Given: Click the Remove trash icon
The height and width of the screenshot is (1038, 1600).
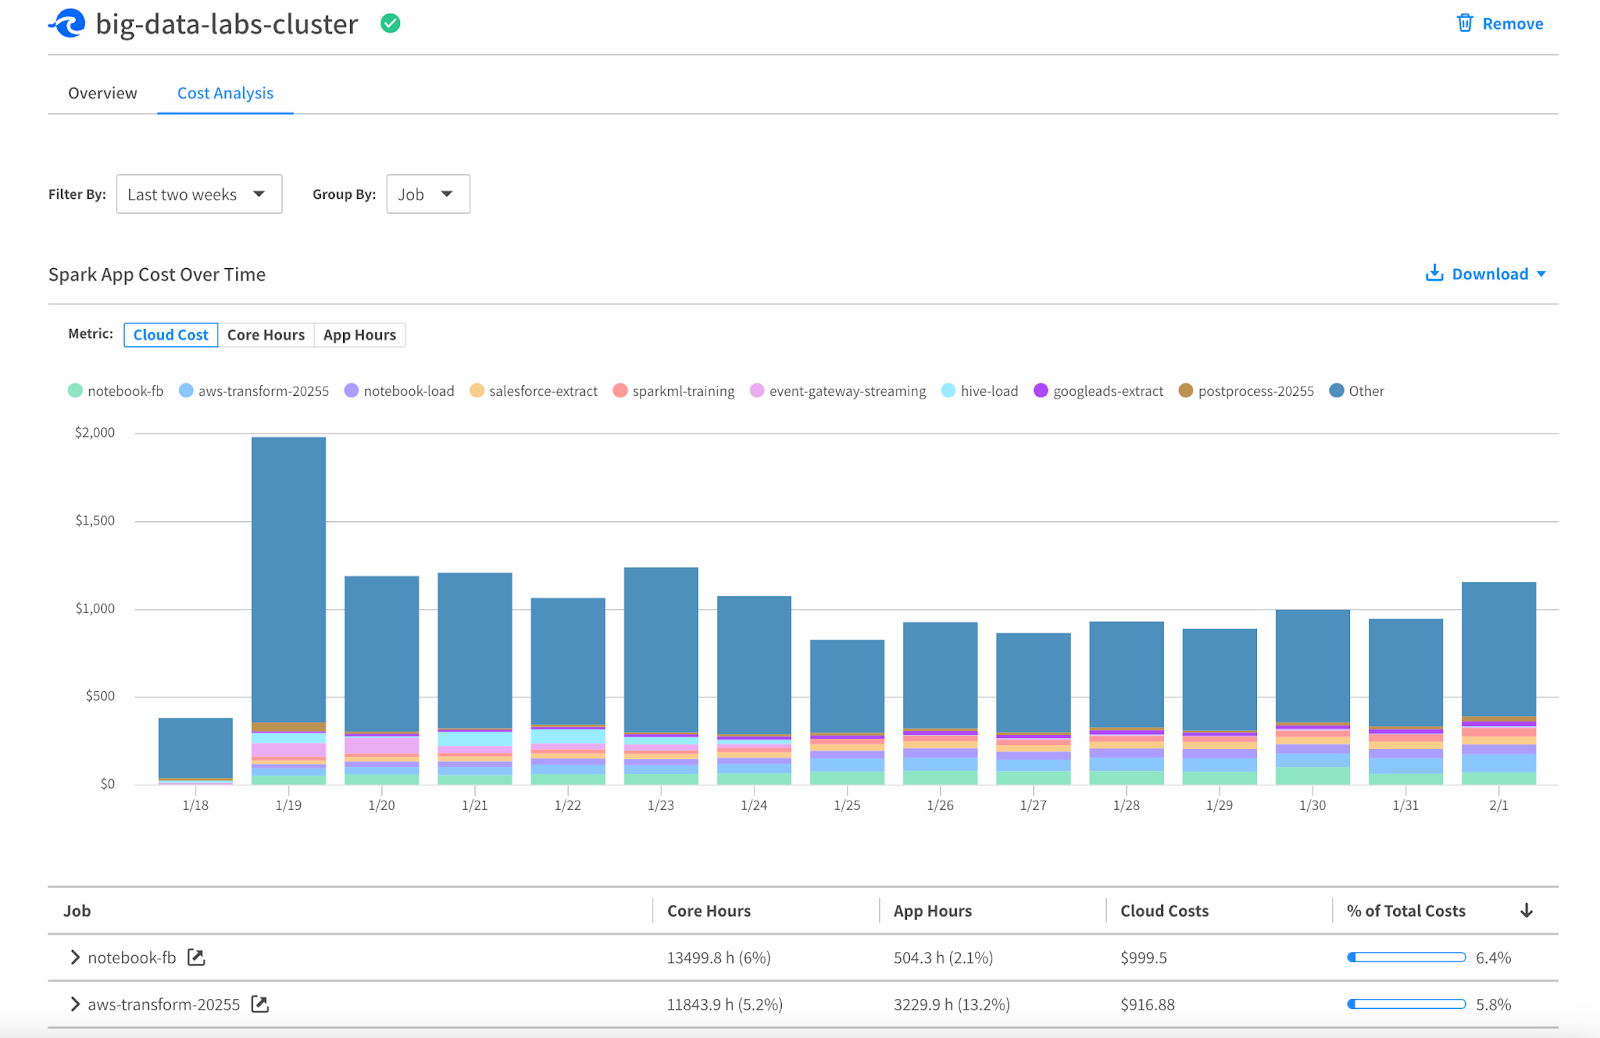Looking at the screenshot, I should 1465,23.
